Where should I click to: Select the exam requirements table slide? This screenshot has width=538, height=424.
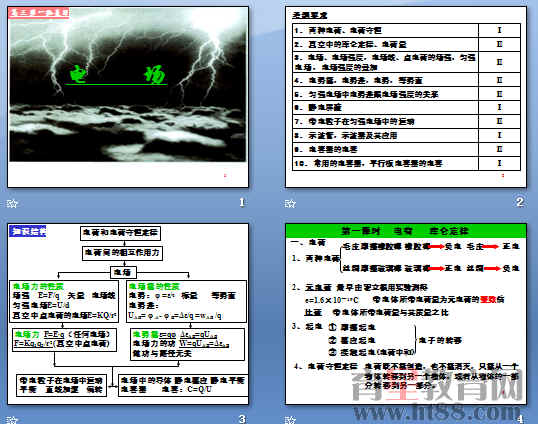coord(406,97)
